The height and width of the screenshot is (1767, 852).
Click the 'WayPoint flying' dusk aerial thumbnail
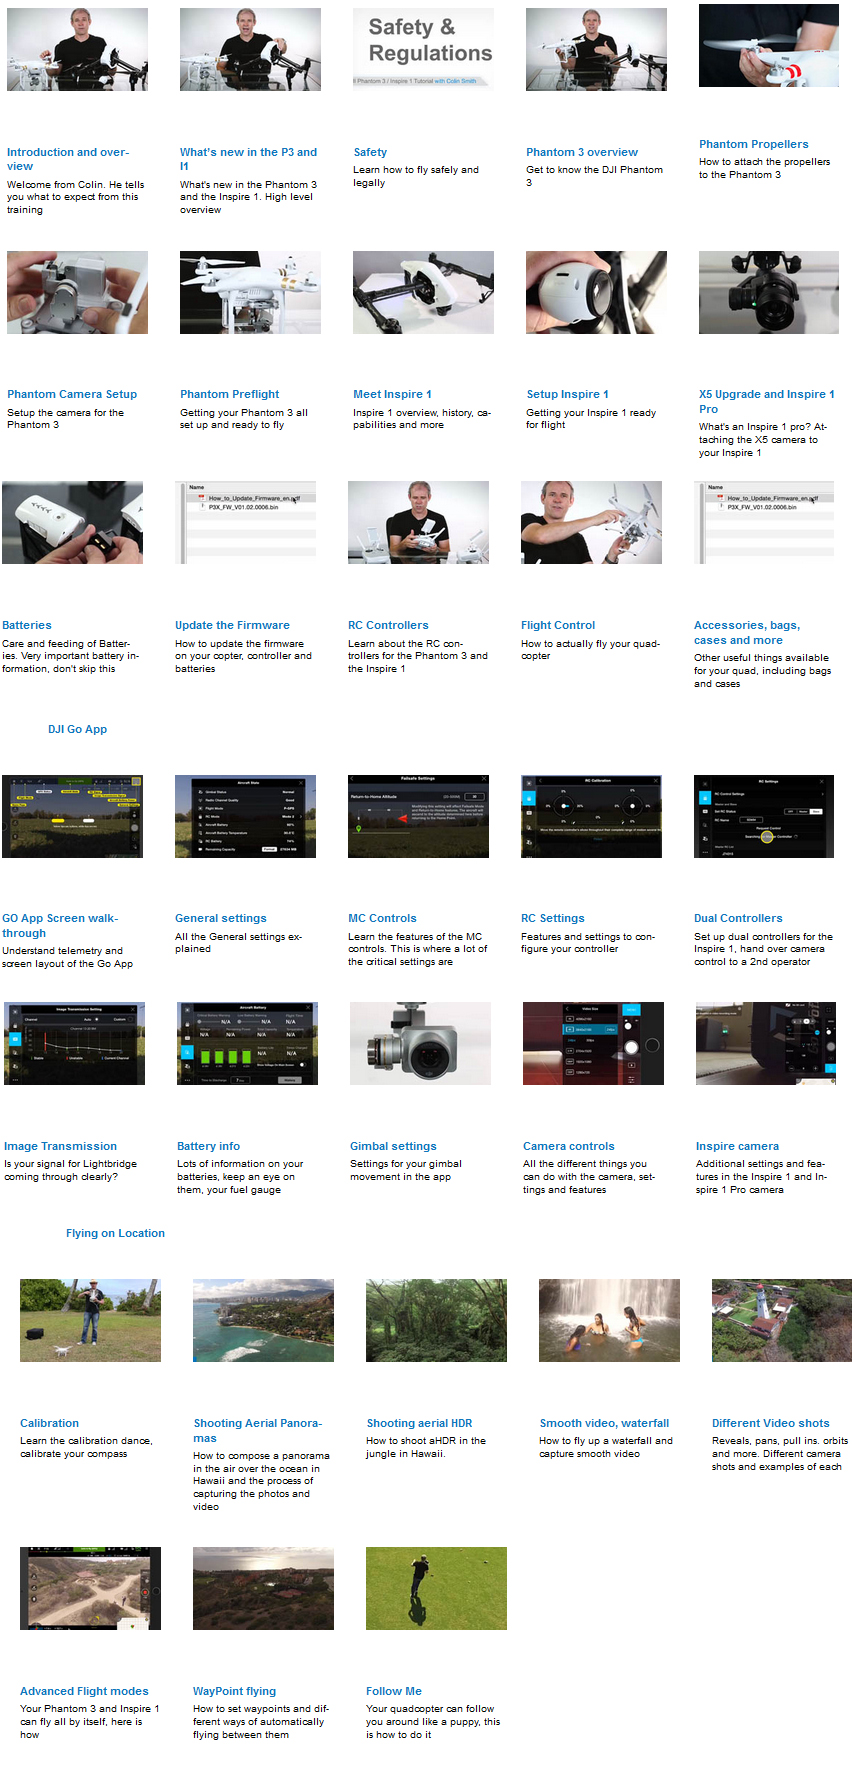[x=263, y=1588]
